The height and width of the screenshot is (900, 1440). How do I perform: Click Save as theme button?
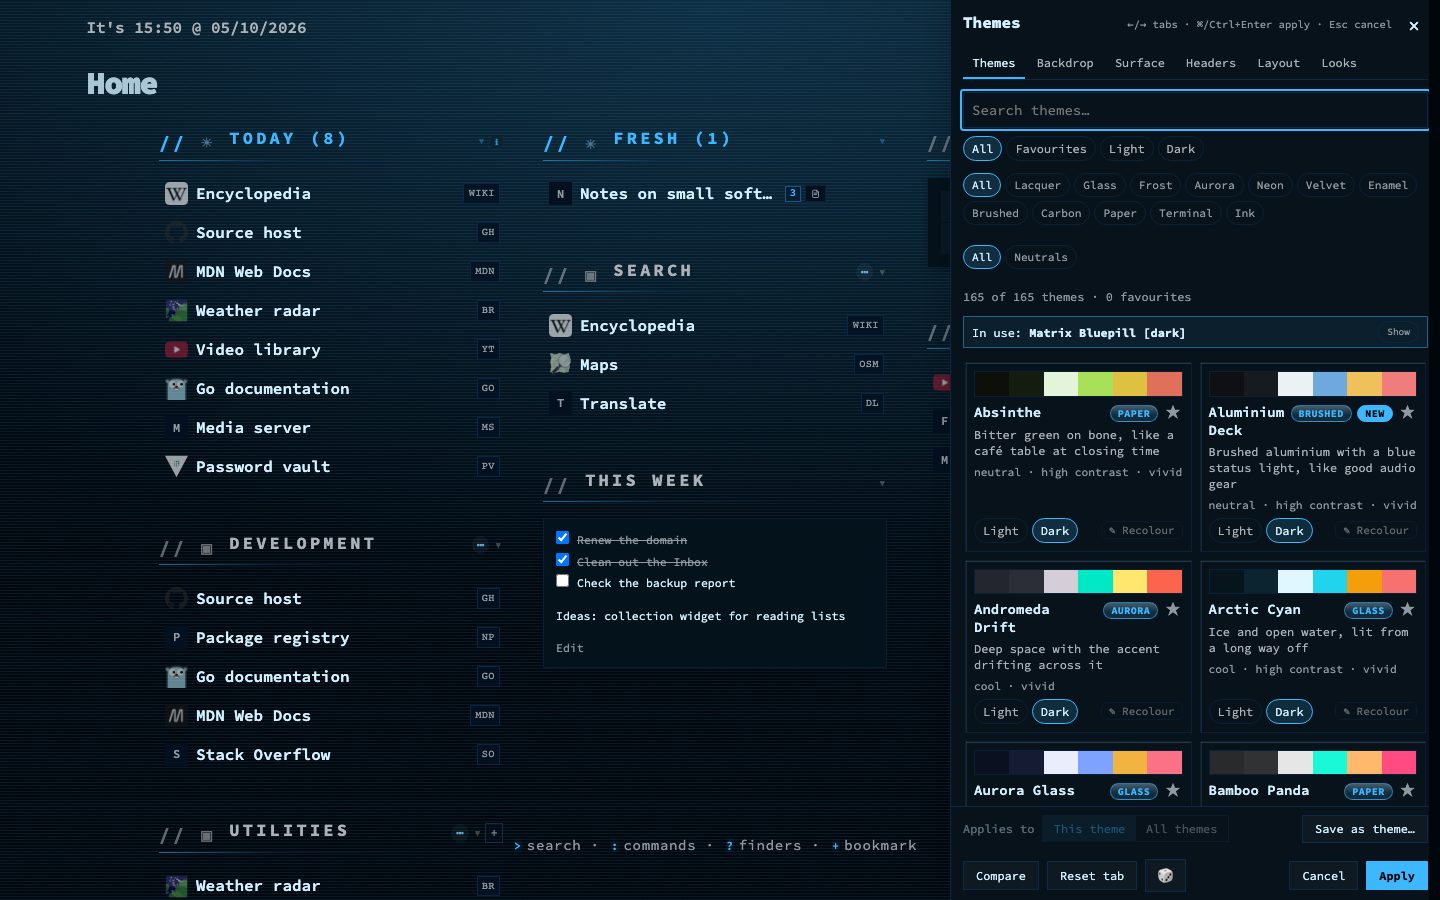point(1365,829)
